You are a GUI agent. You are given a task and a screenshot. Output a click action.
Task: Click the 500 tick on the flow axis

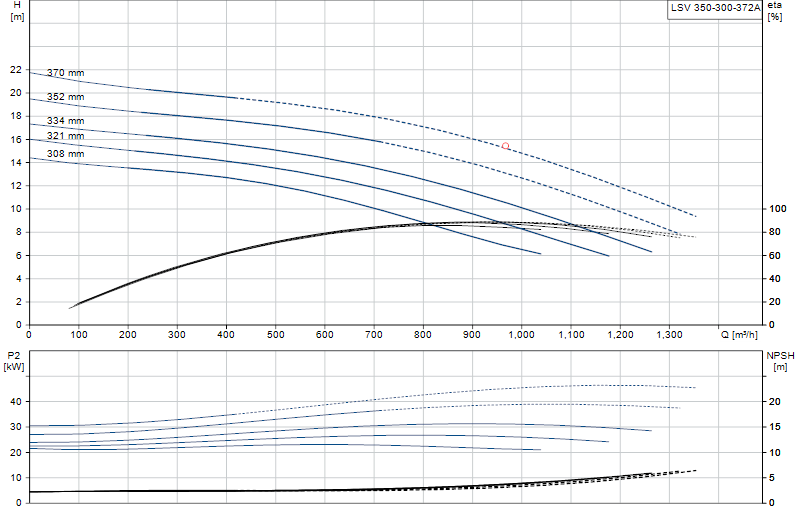click(276, 335)
